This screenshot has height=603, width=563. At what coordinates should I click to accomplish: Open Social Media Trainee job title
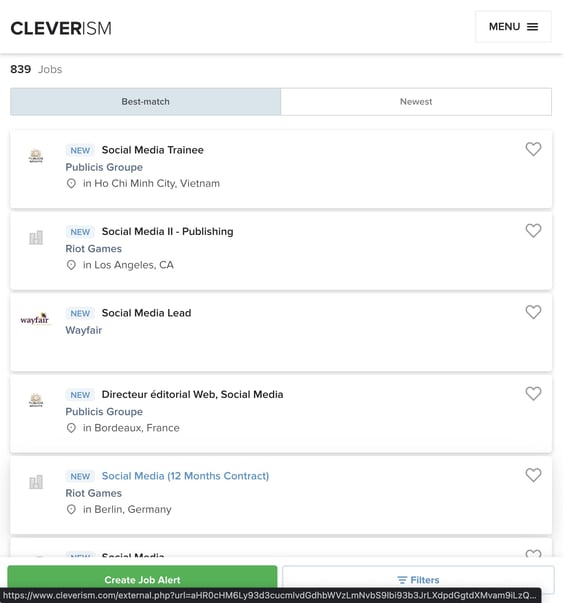(x=153, y=150)
